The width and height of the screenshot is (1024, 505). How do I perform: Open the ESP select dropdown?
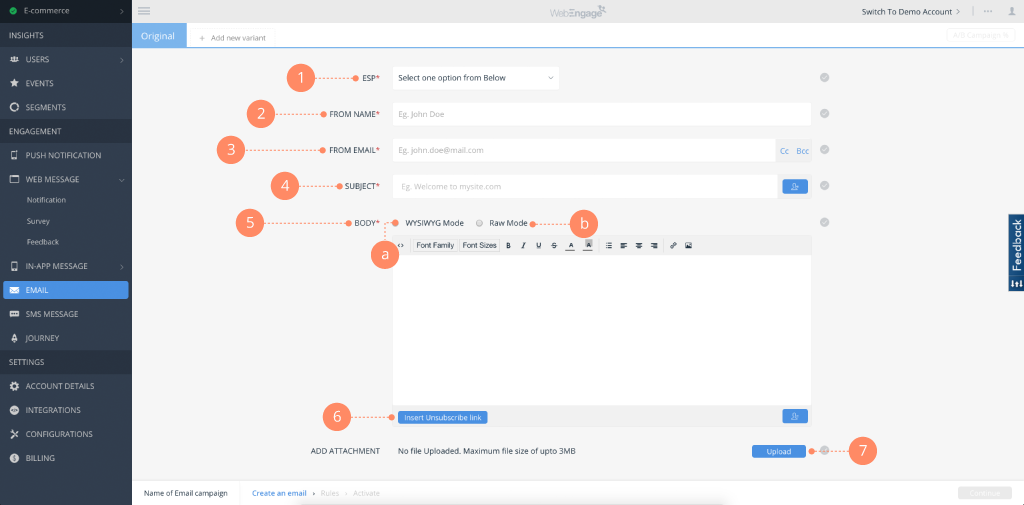[x=475, y=78]
